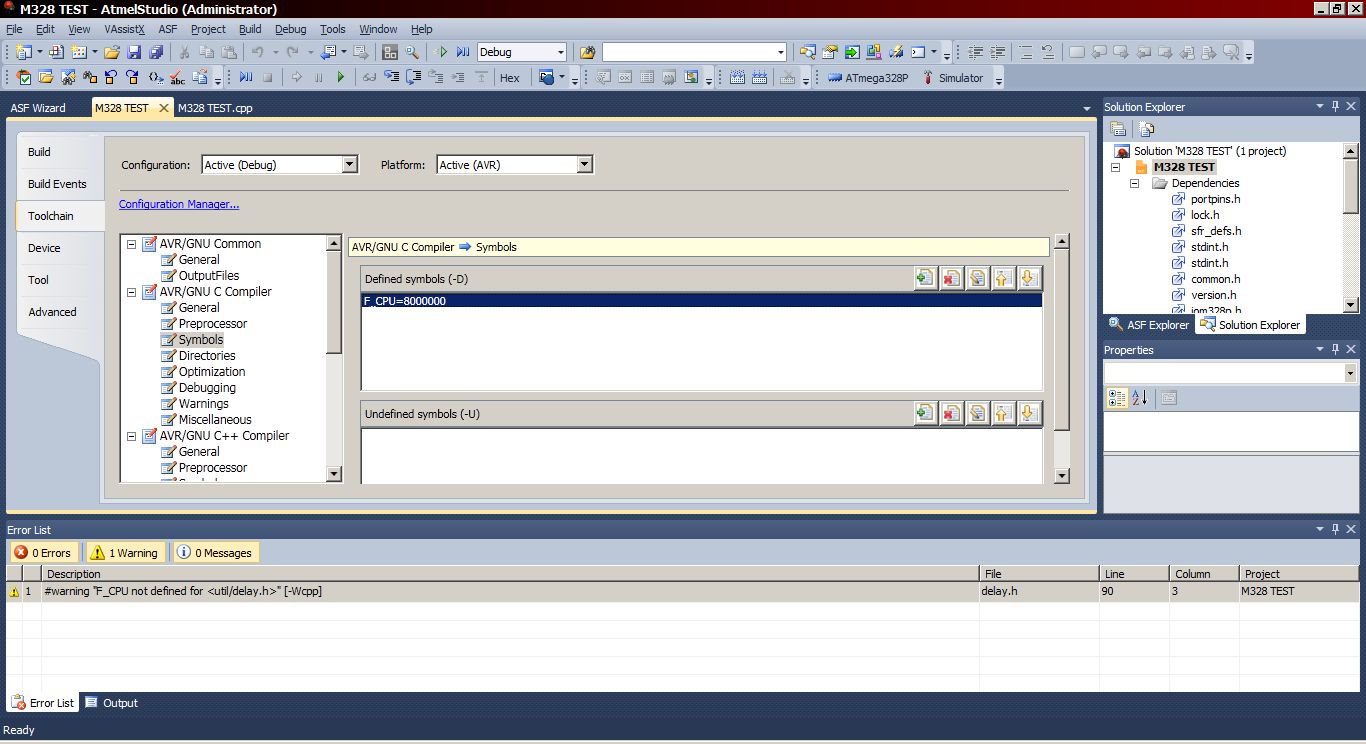Toggle the 0 Errors filter button
This screenshot has width=1366, height=744.
pyautogui.click(x=43, y=552)
